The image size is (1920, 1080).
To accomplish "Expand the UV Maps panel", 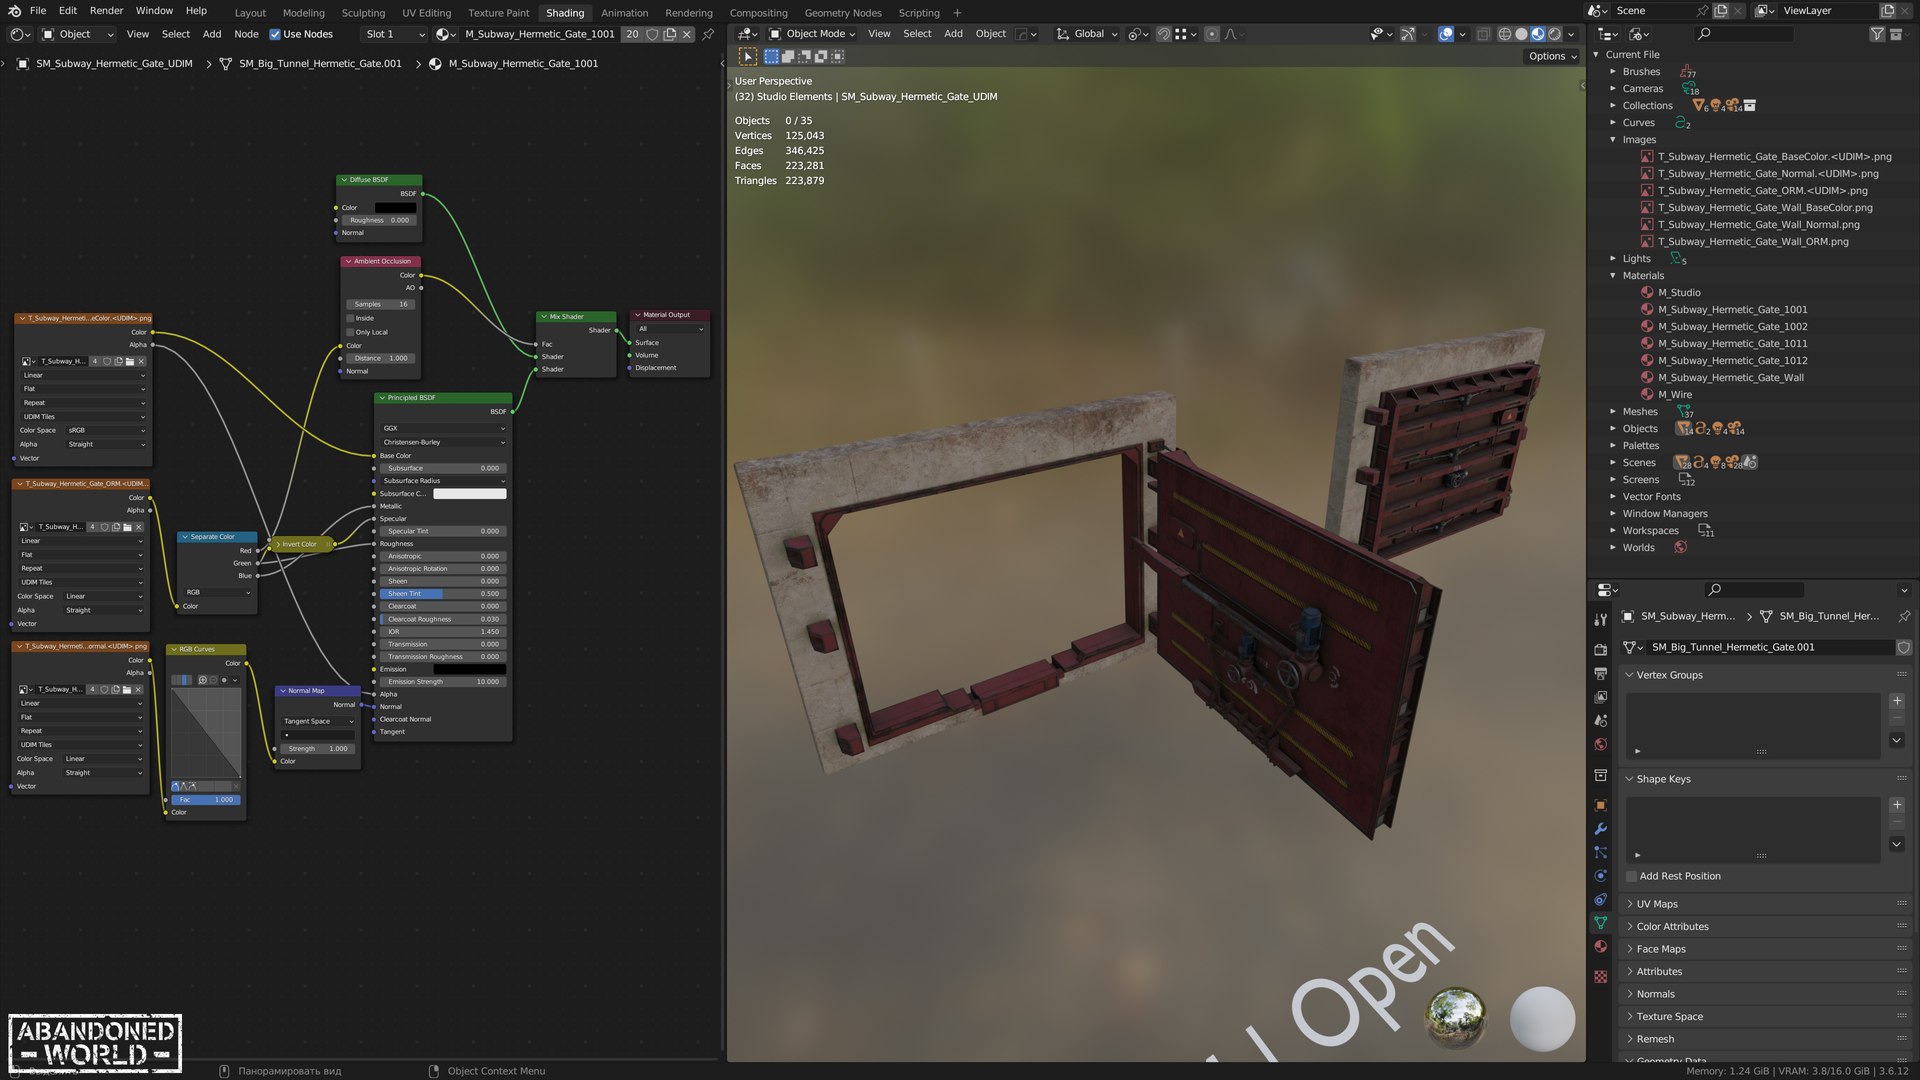I will 1657,904.
